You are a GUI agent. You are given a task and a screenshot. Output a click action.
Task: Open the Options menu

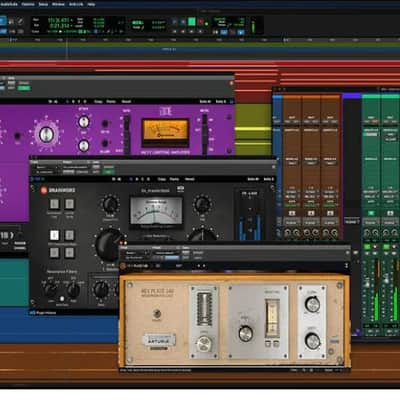click(x=28, y=4)
